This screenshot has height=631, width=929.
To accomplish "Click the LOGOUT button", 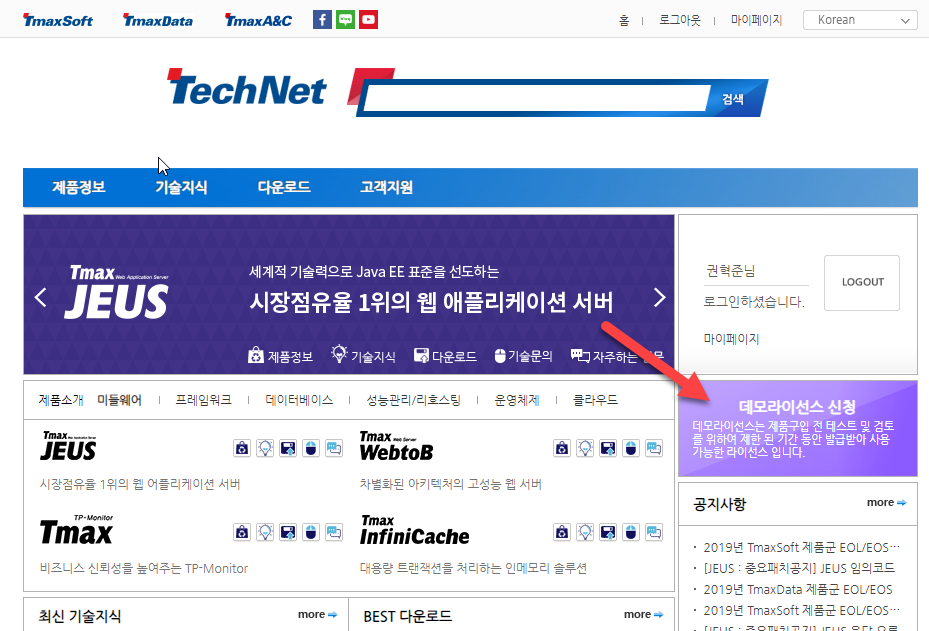I will (x=862, y=283).
